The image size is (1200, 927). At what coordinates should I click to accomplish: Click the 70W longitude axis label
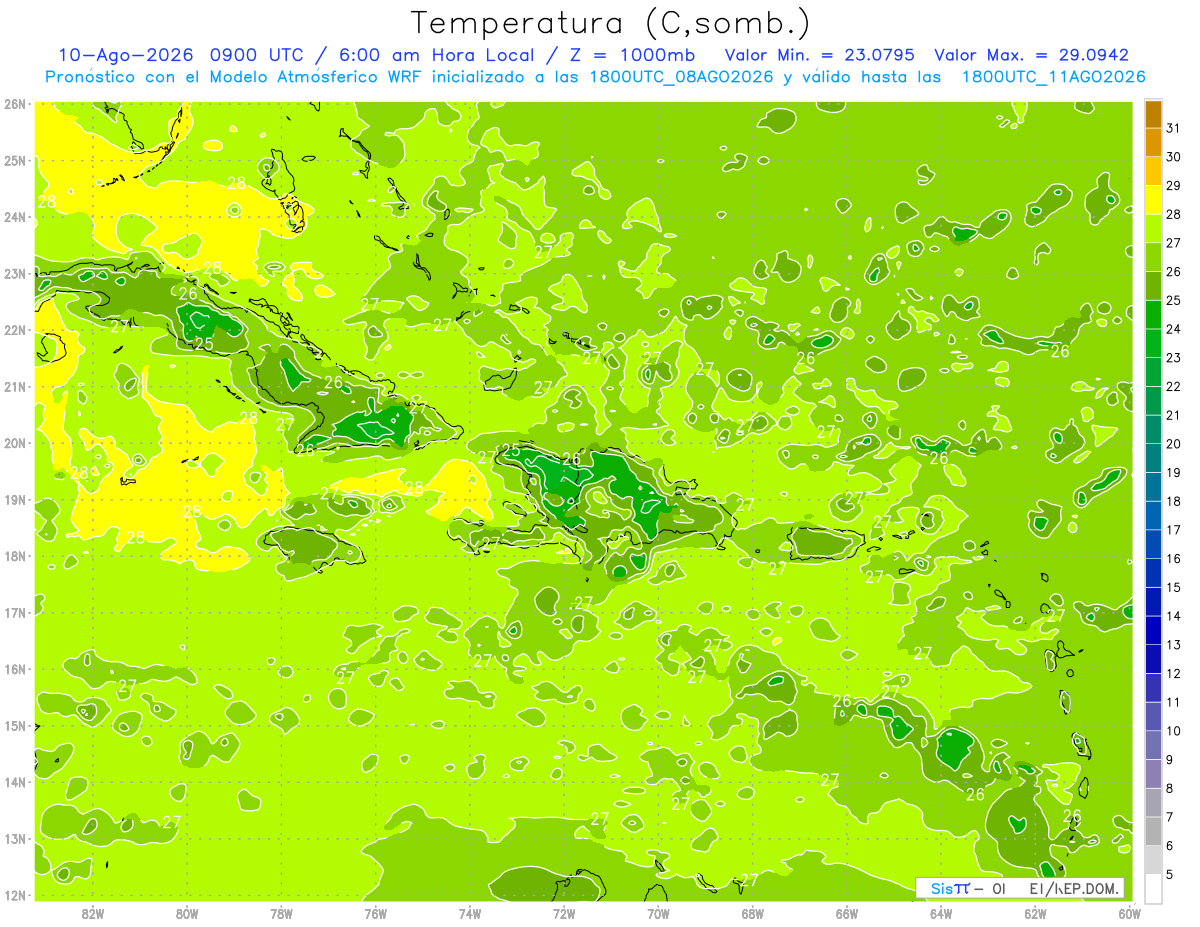pyautogui.click(x=658, y=913)
